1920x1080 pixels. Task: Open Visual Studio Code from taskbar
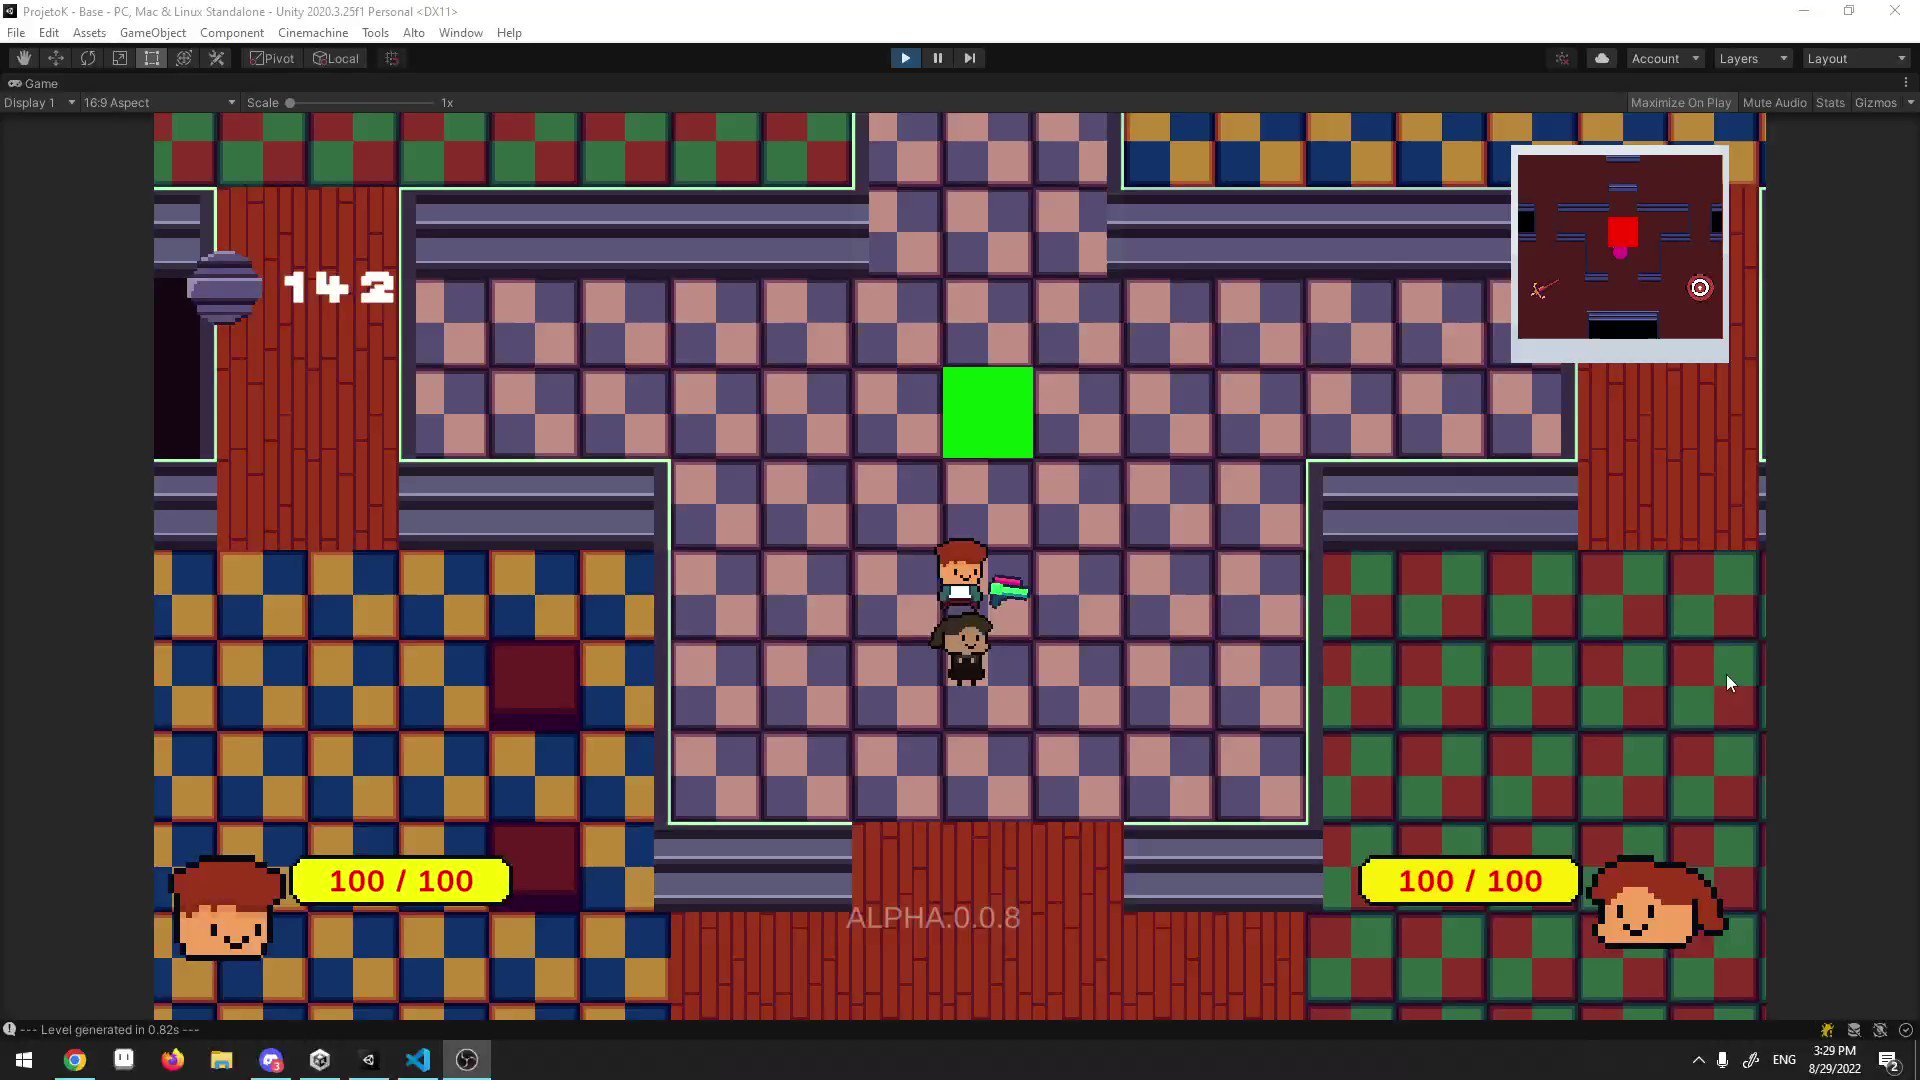(x=418, y=1060)
